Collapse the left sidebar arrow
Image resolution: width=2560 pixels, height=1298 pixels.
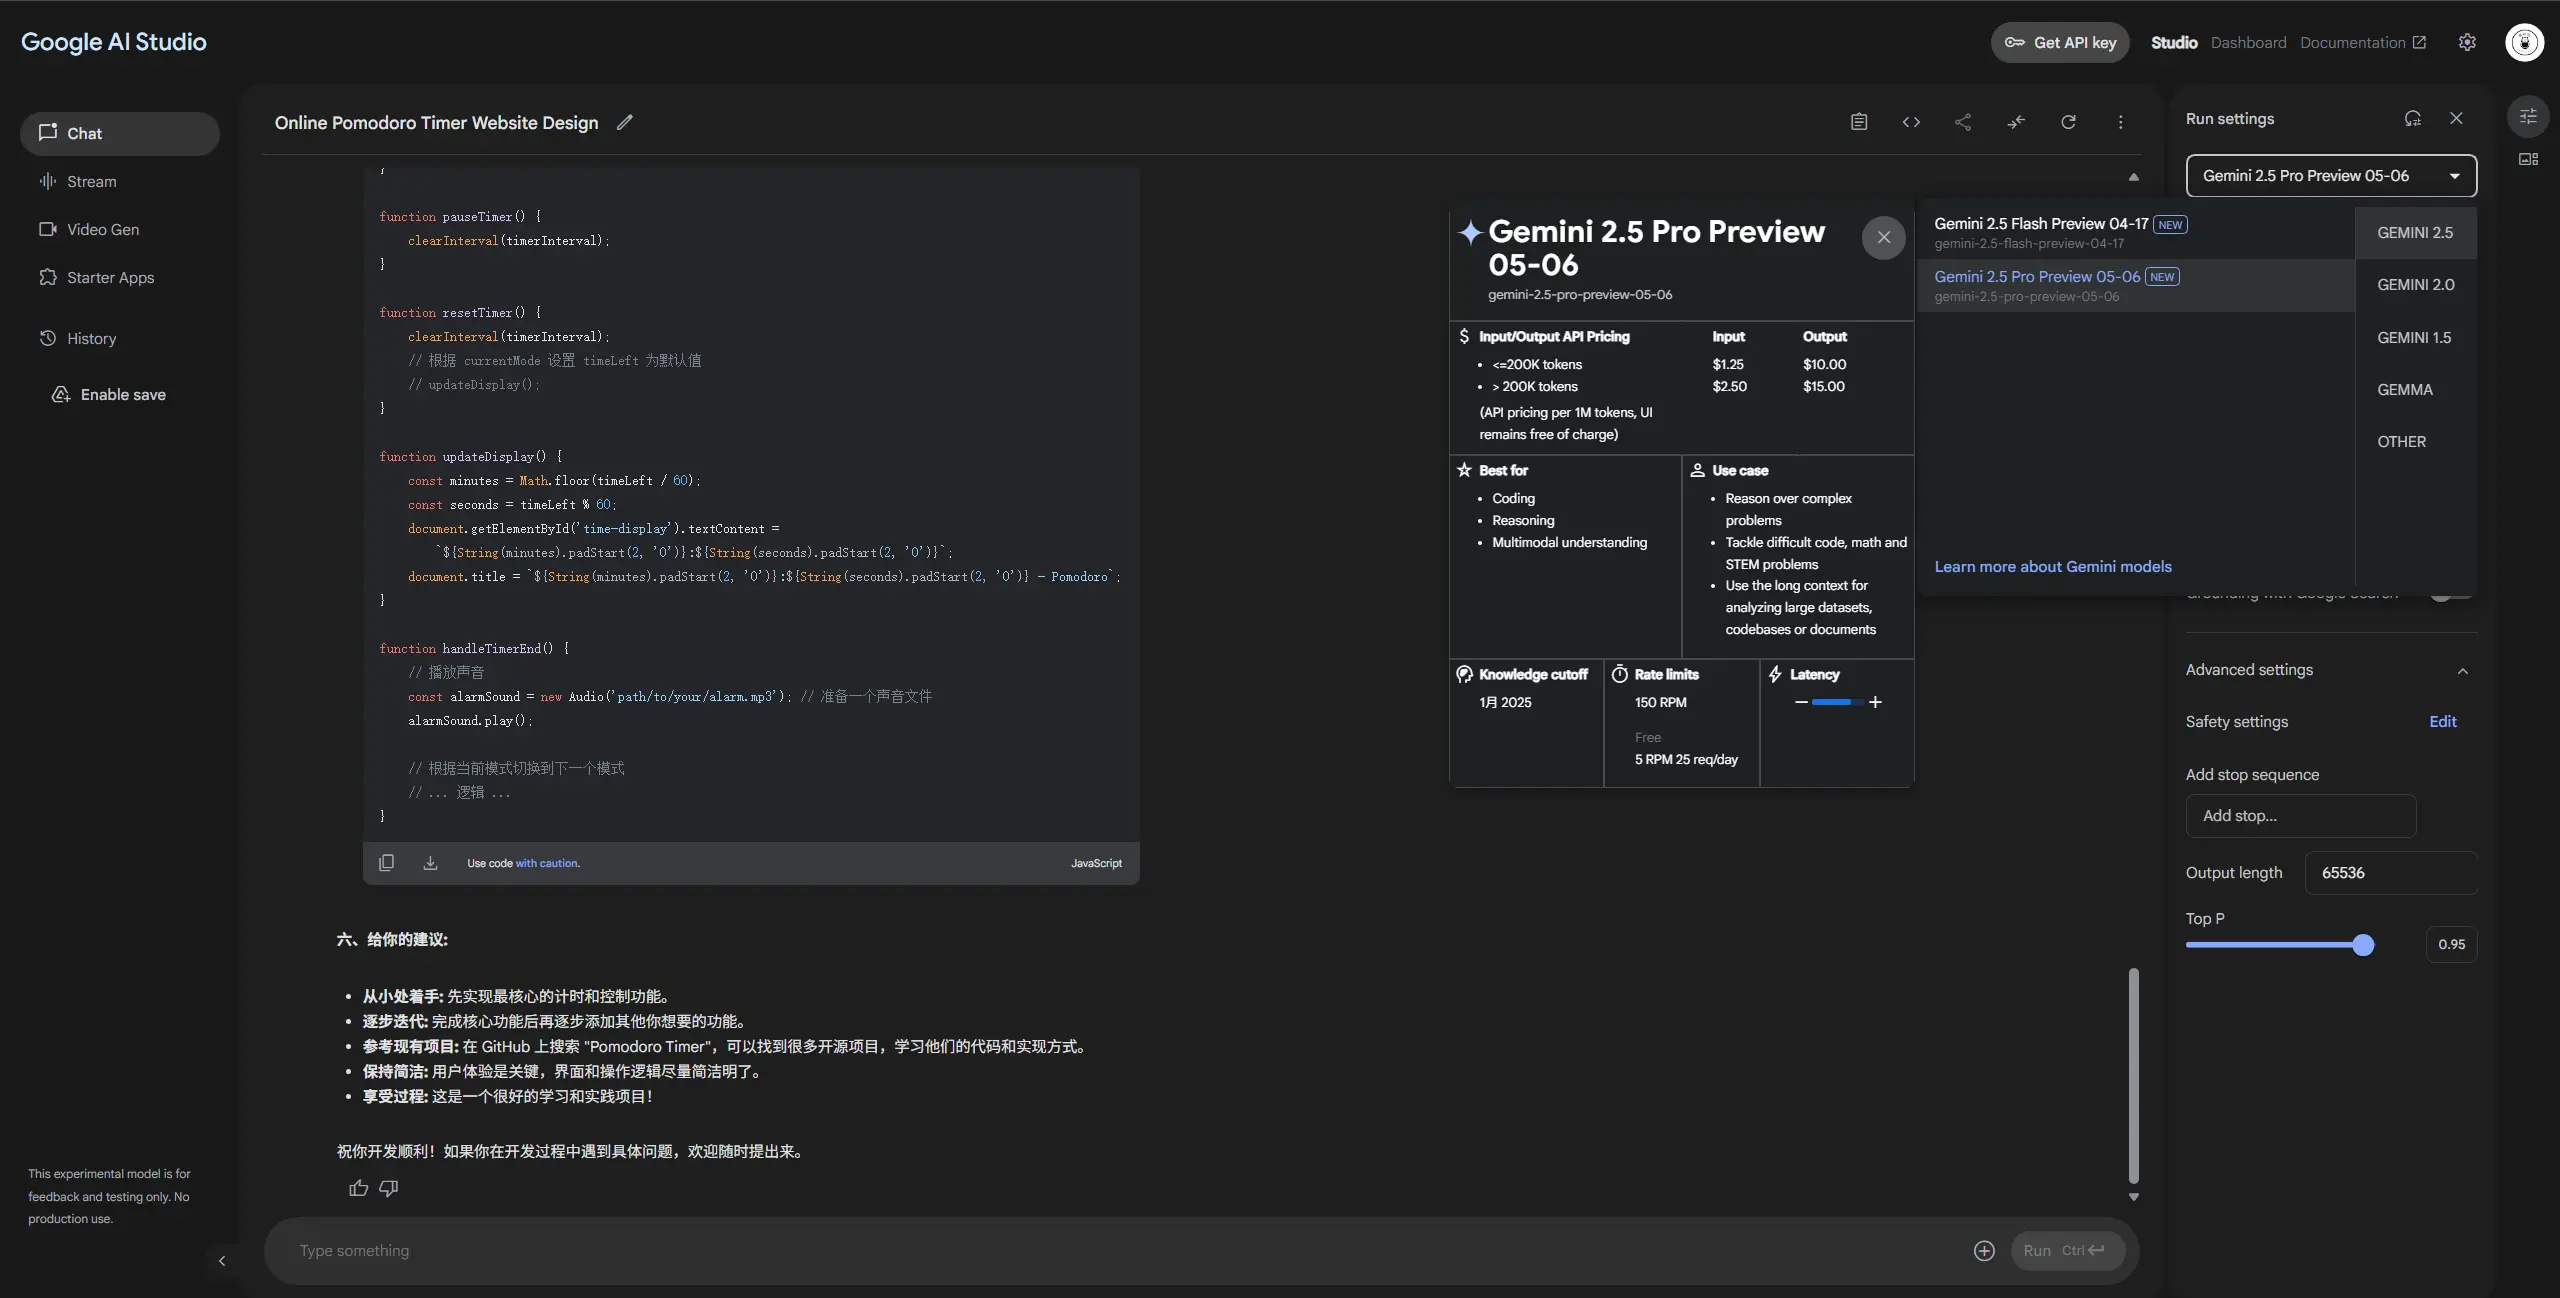click(222, 1260)
